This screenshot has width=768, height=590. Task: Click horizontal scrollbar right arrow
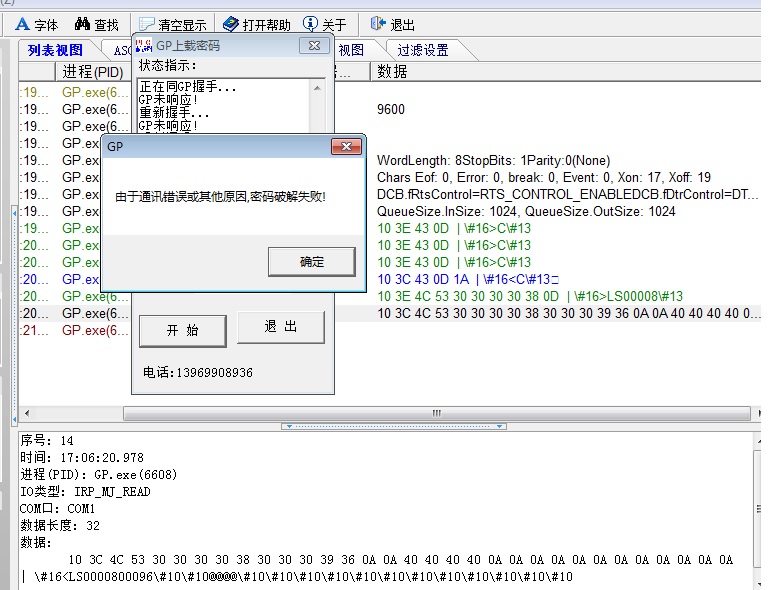(751, 413)
